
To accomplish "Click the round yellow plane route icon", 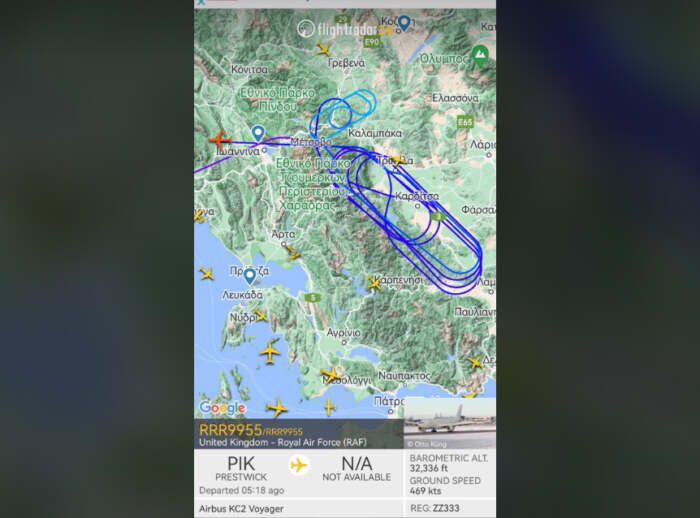I will (x=298, y=465).
